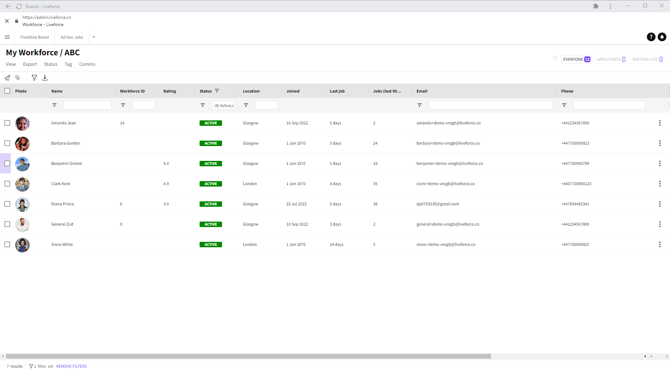Click the Phone filter input field

[x=609, y=105]
